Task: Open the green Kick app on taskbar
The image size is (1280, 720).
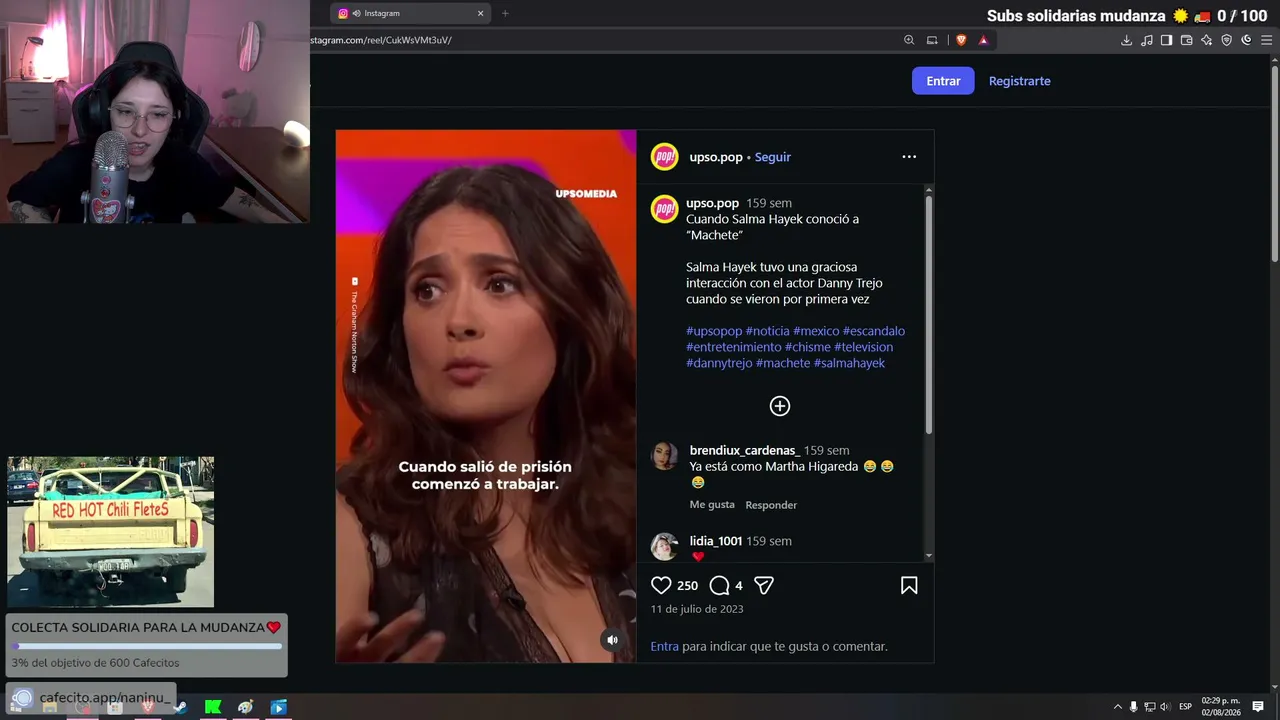Action: coord(213,707)
